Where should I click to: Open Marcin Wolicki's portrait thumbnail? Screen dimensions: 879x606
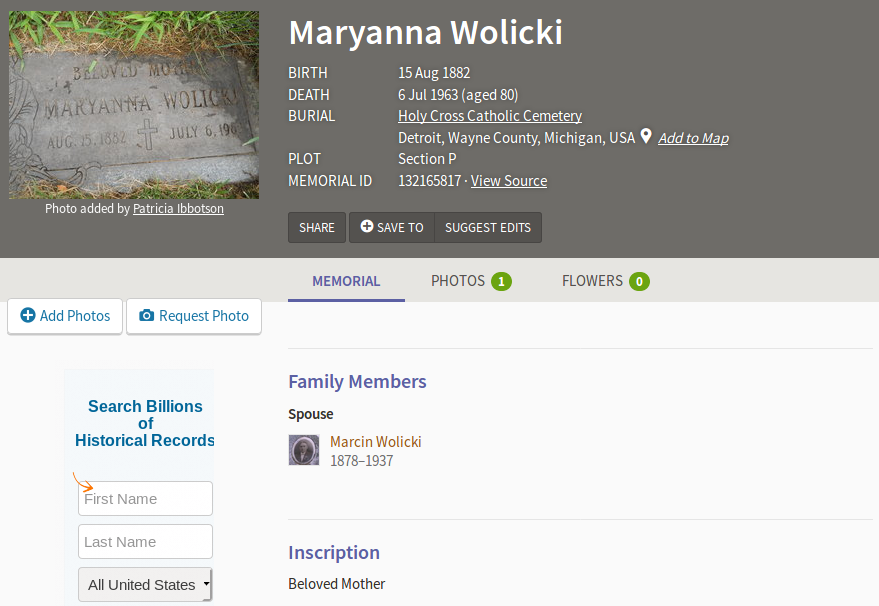pos(304,450)
